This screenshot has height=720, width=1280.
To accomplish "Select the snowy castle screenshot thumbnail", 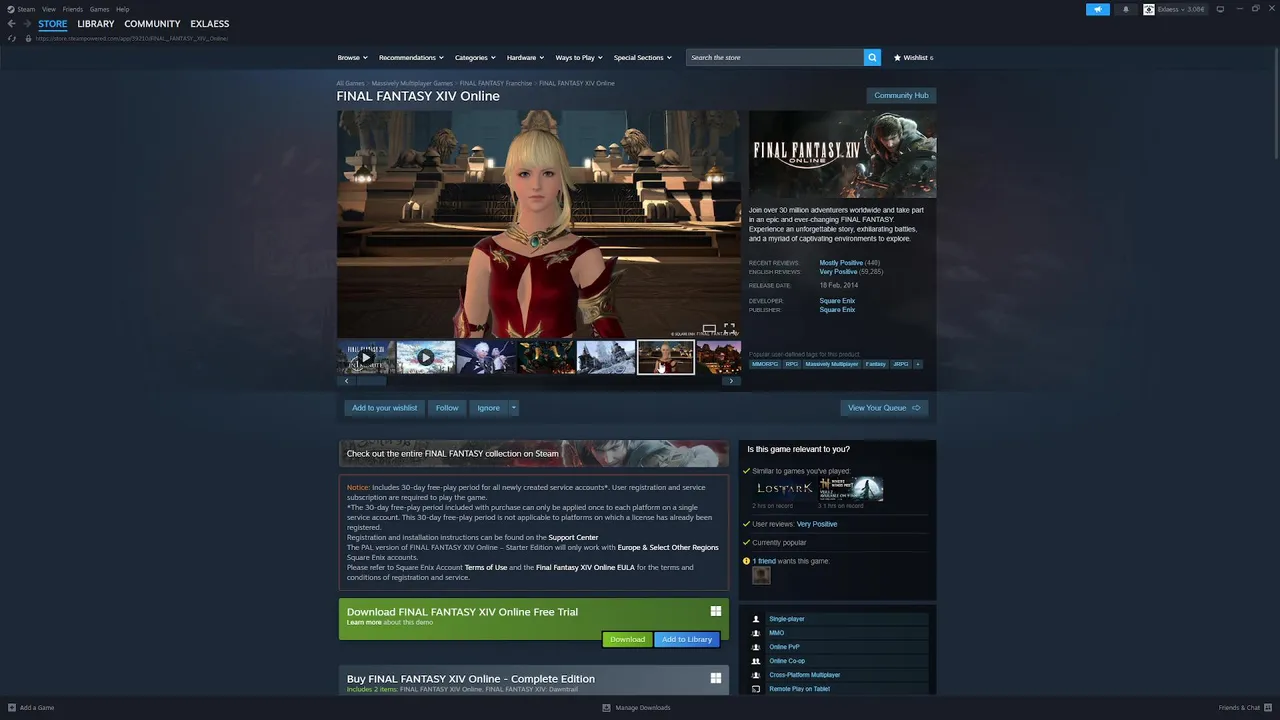I will [x=606, y=357].
